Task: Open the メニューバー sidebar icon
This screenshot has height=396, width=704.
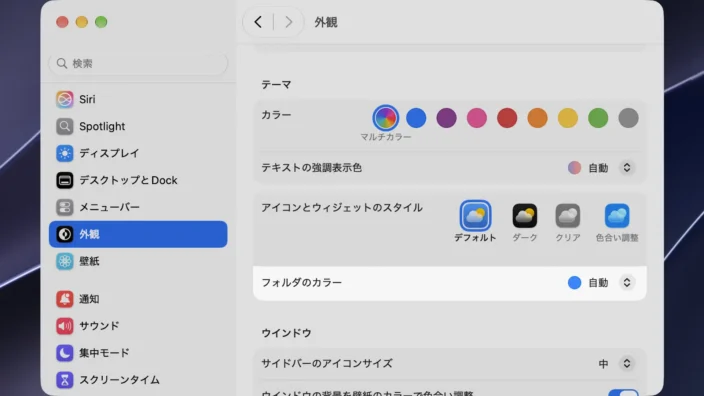Action: [65, 207]
